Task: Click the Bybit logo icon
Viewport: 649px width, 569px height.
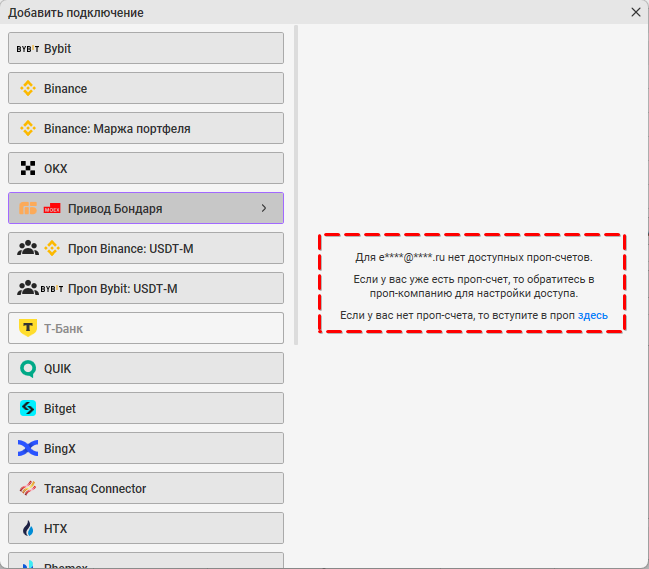Action: [28, 49]
